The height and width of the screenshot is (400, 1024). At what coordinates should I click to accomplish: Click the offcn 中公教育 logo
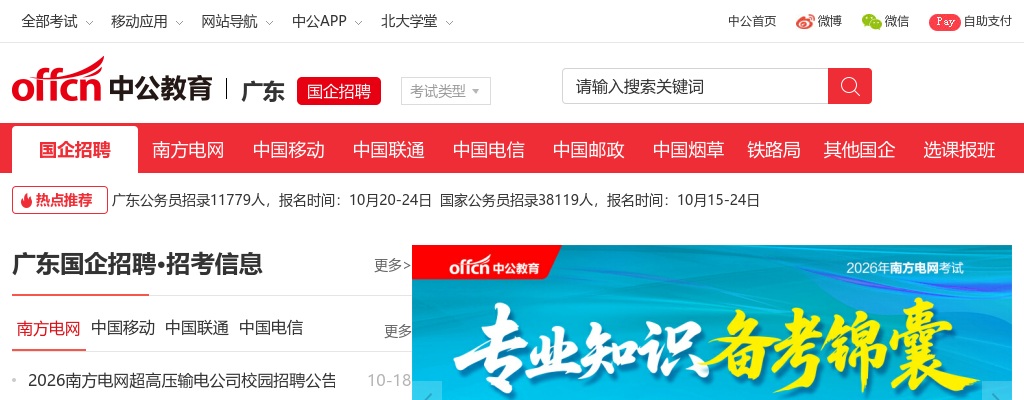(112, 81)
